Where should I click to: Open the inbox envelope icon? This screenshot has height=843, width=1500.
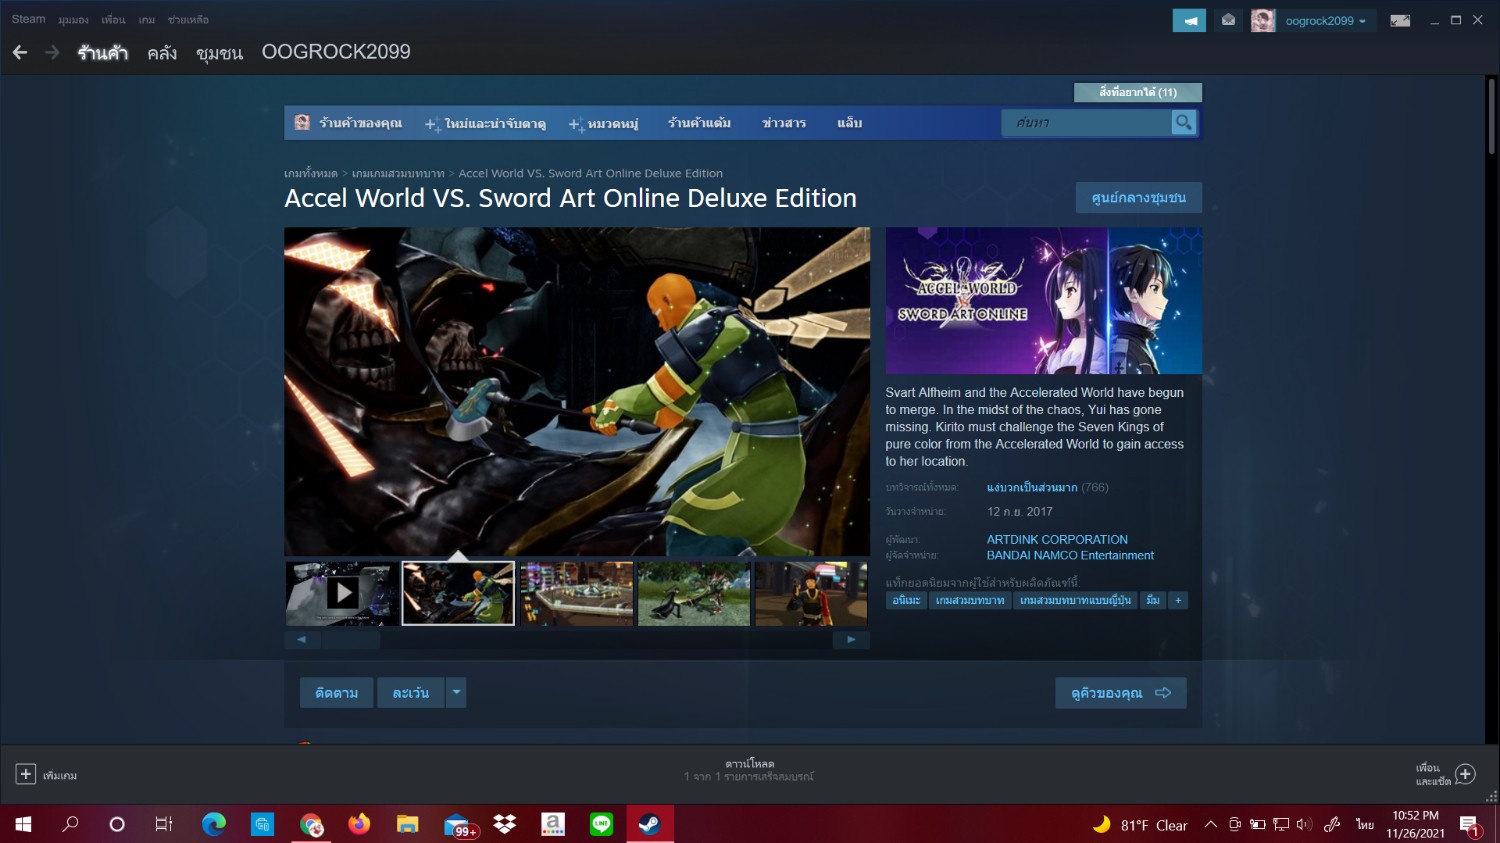point(1228,20)
